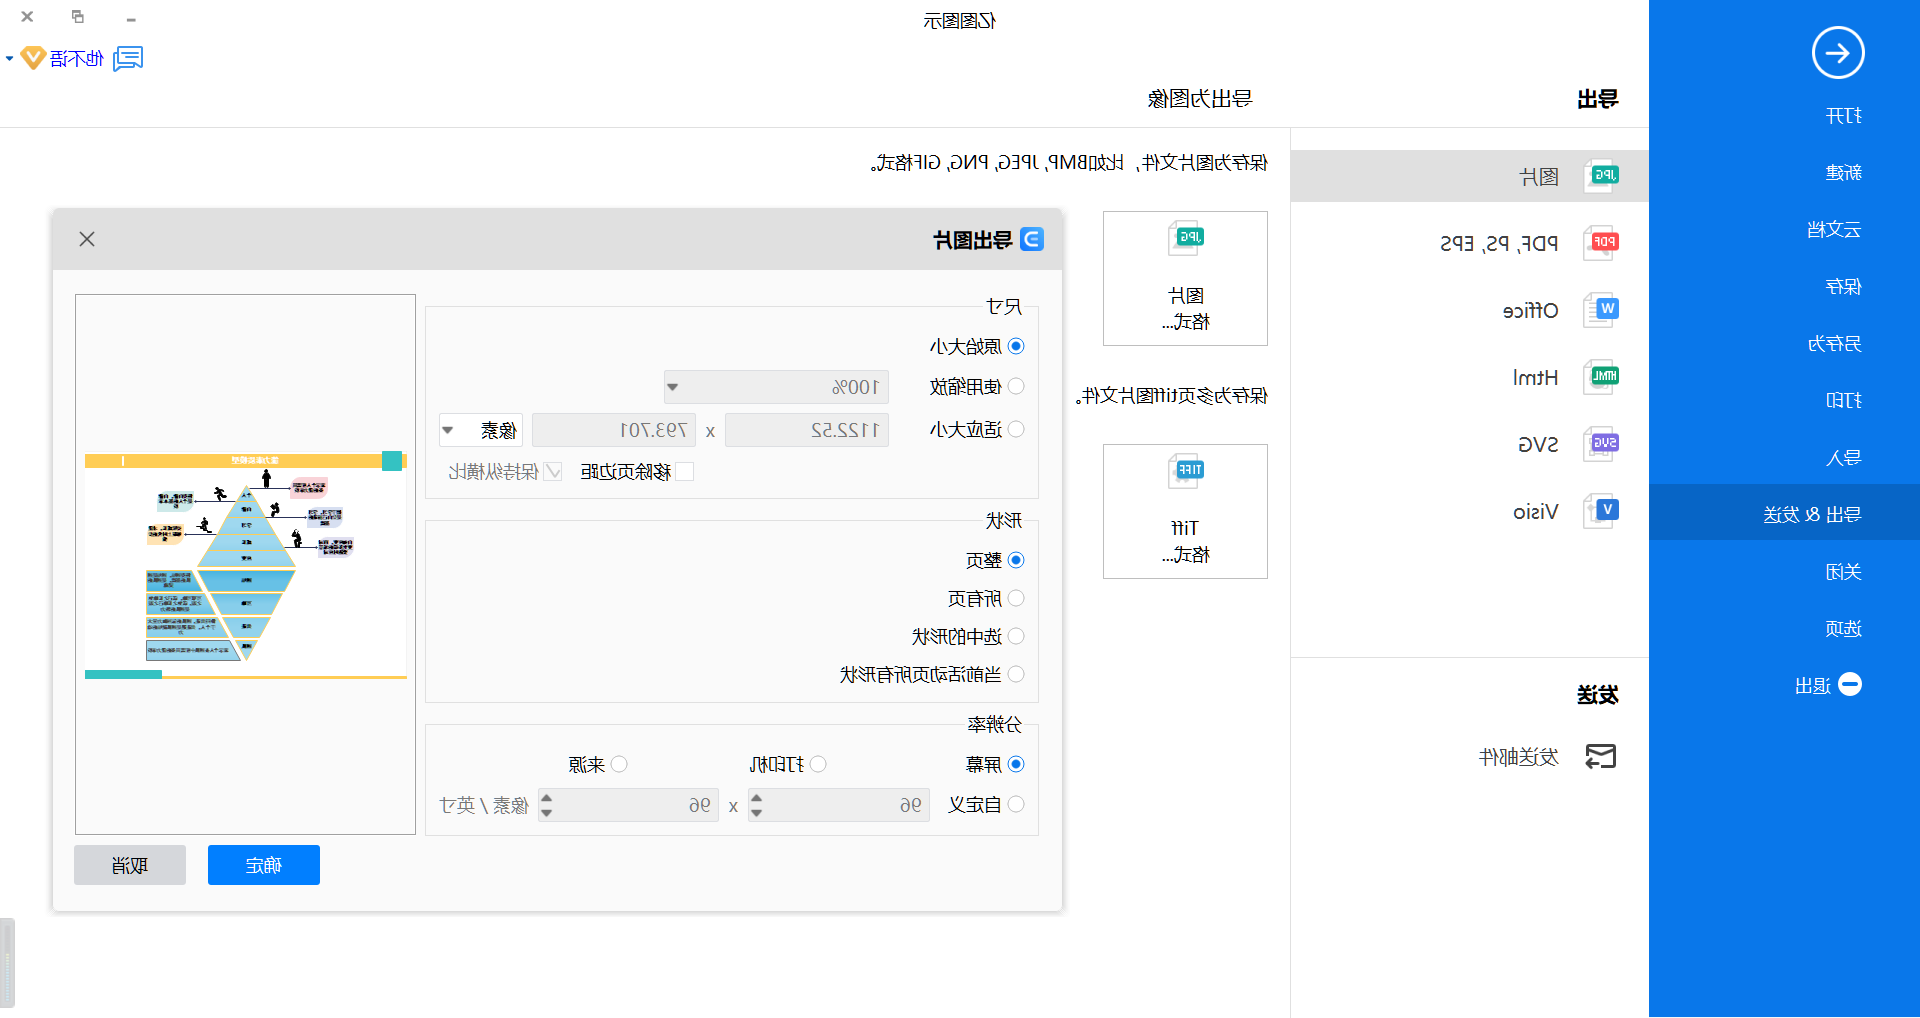Image resolution: width=1920 pixels, height=1018 pixels.
Task: Click the pyramid diagram preview thumbnail
Action: [246, 566]
